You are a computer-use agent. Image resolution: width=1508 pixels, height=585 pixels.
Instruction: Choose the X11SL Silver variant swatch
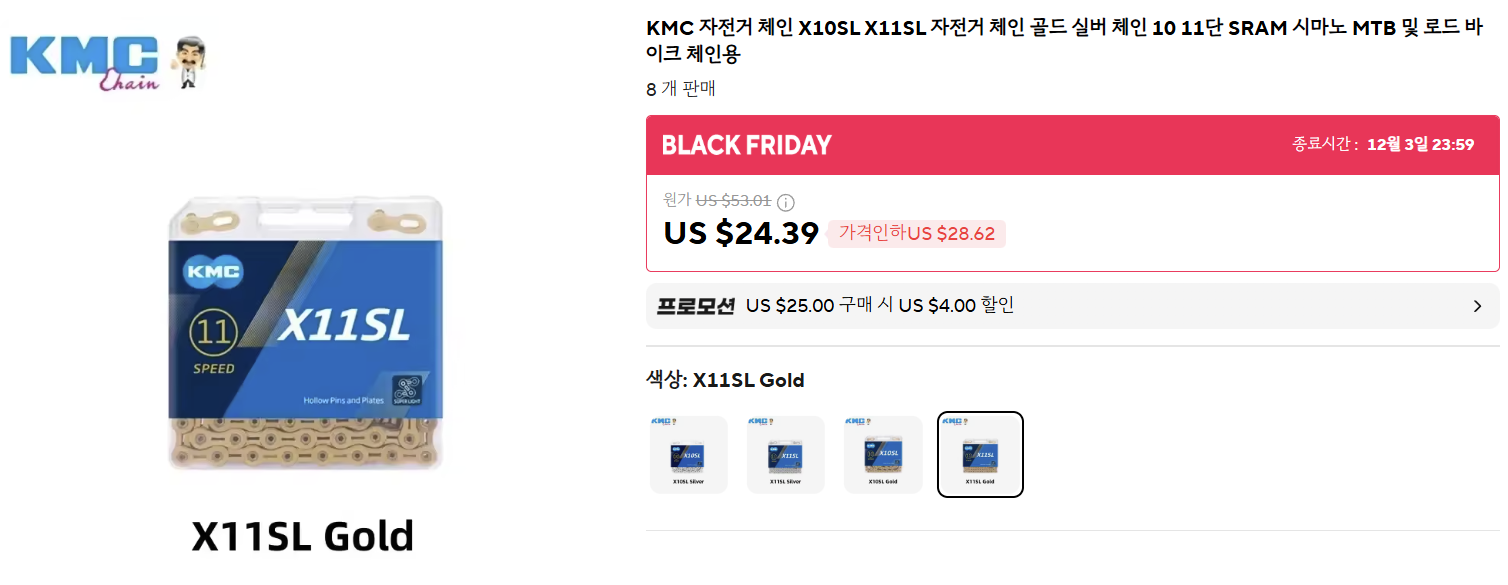[x=786, y=455]
